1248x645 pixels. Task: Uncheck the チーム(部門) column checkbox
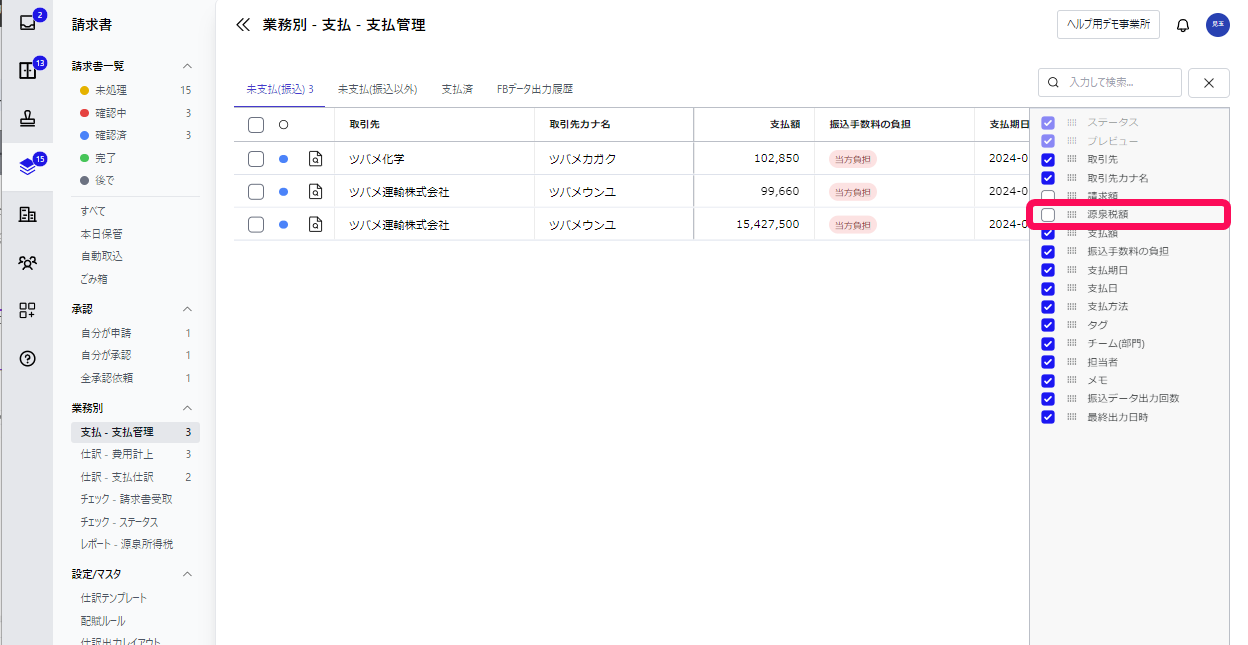click(1048, 343)
